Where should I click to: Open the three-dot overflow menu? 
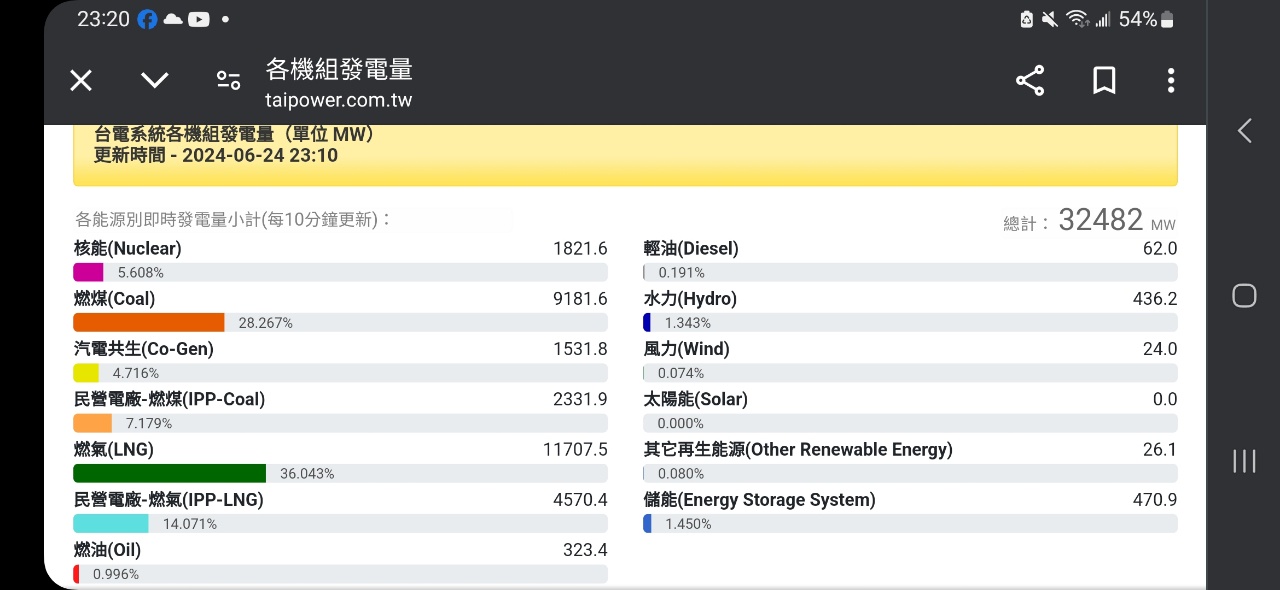tap(1170, 81)
